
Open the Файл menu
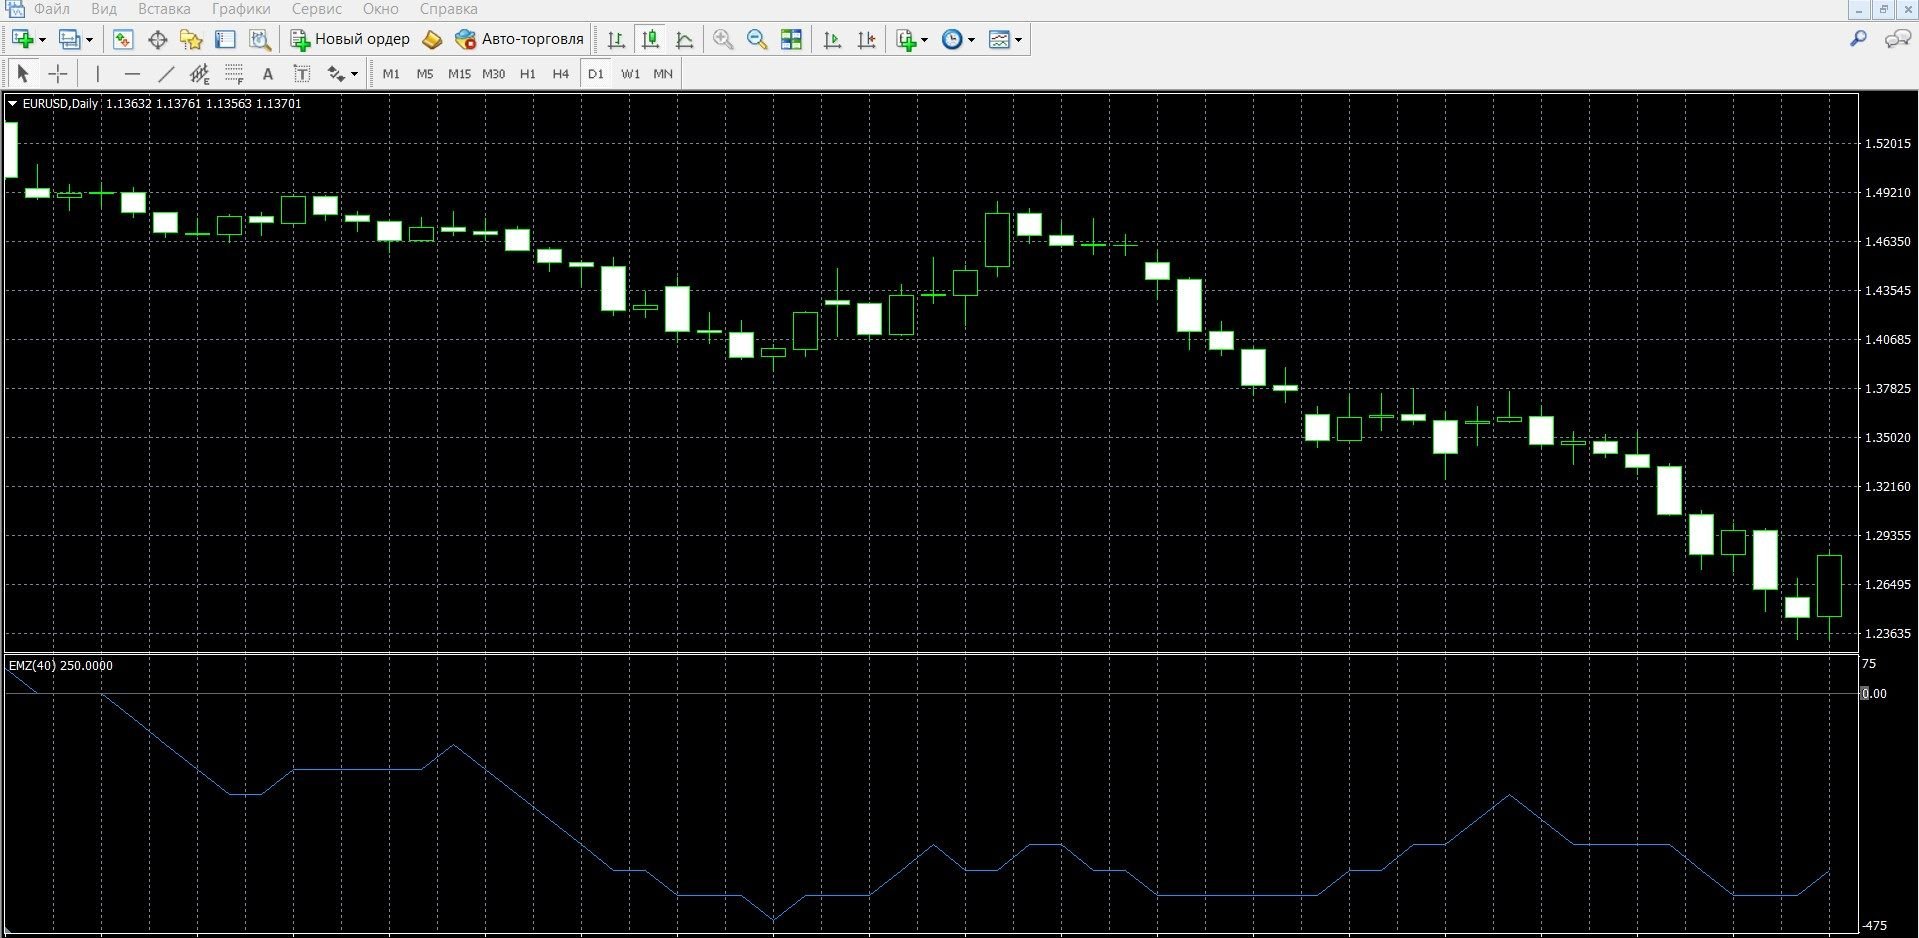click(51, 9)
